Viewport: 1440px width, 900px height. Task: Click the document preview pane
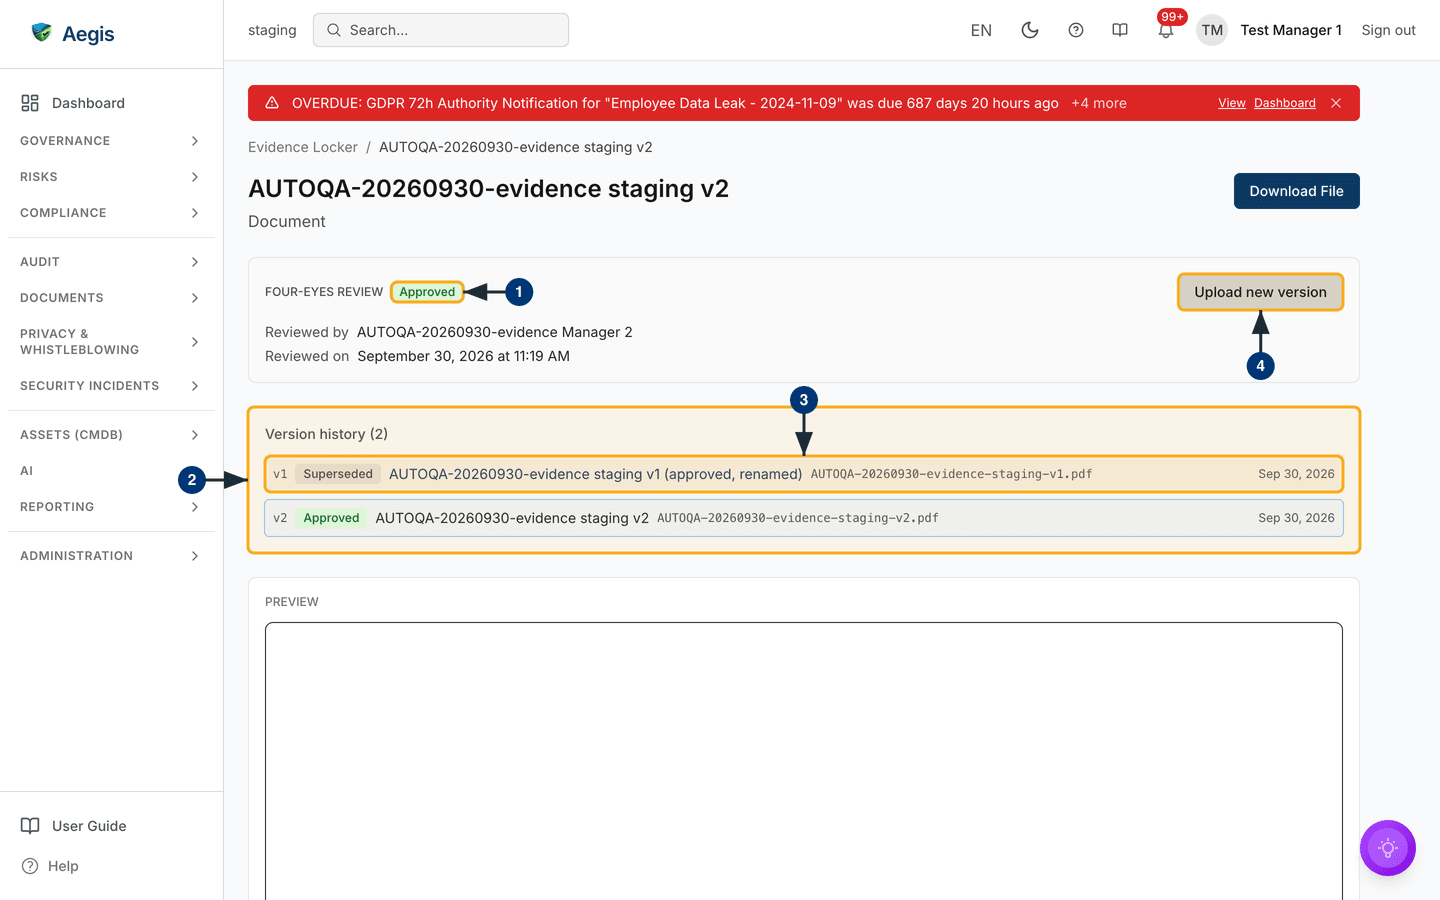point(804,761)
